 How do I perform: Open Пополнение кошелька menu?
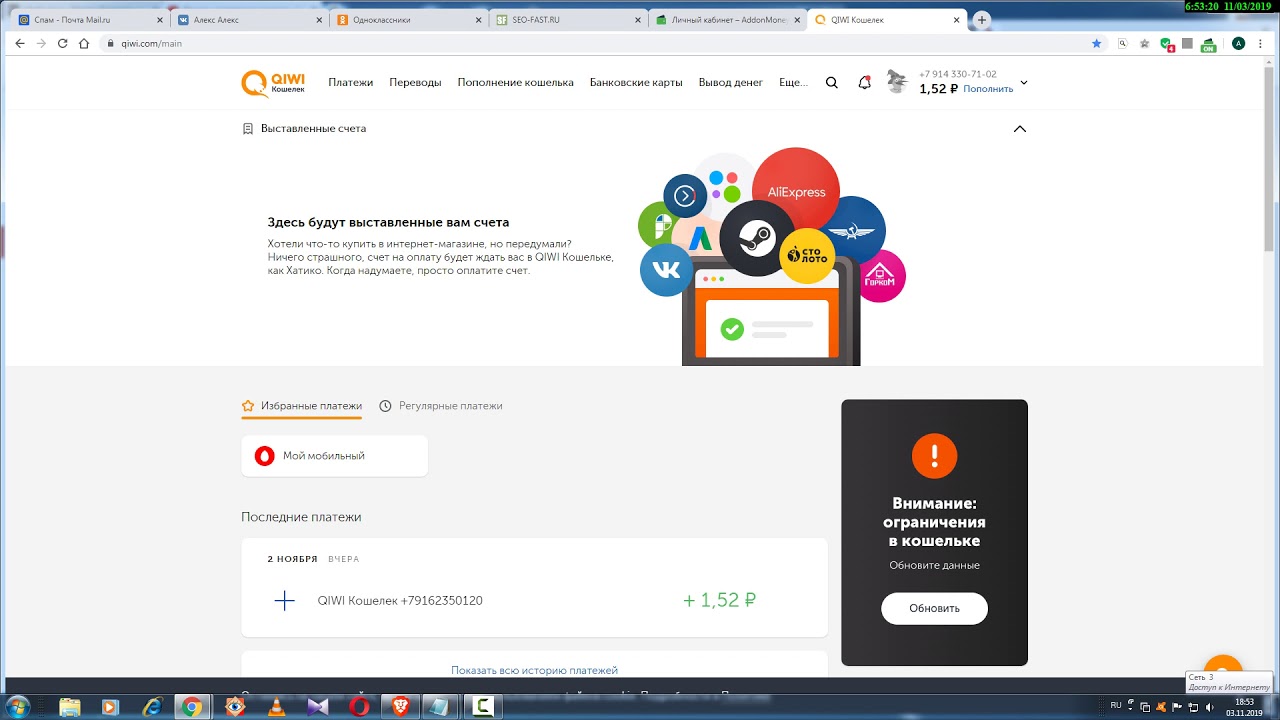pos(516,83)
